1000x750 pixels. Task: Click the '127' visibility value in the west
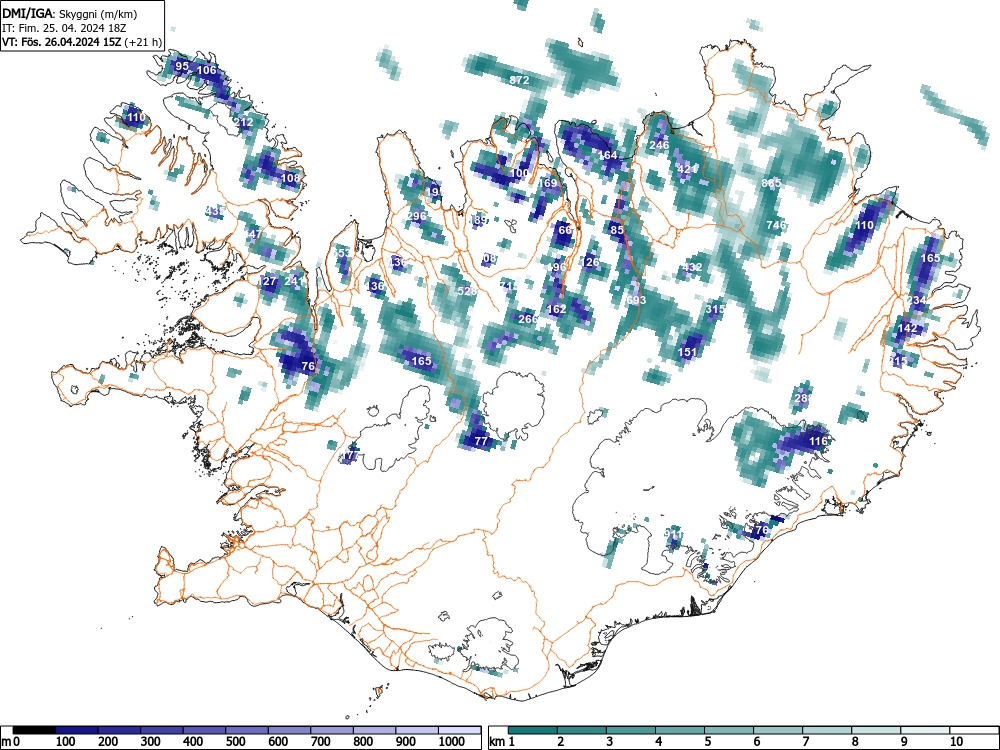pyautogui.click(x=267, y=281)
